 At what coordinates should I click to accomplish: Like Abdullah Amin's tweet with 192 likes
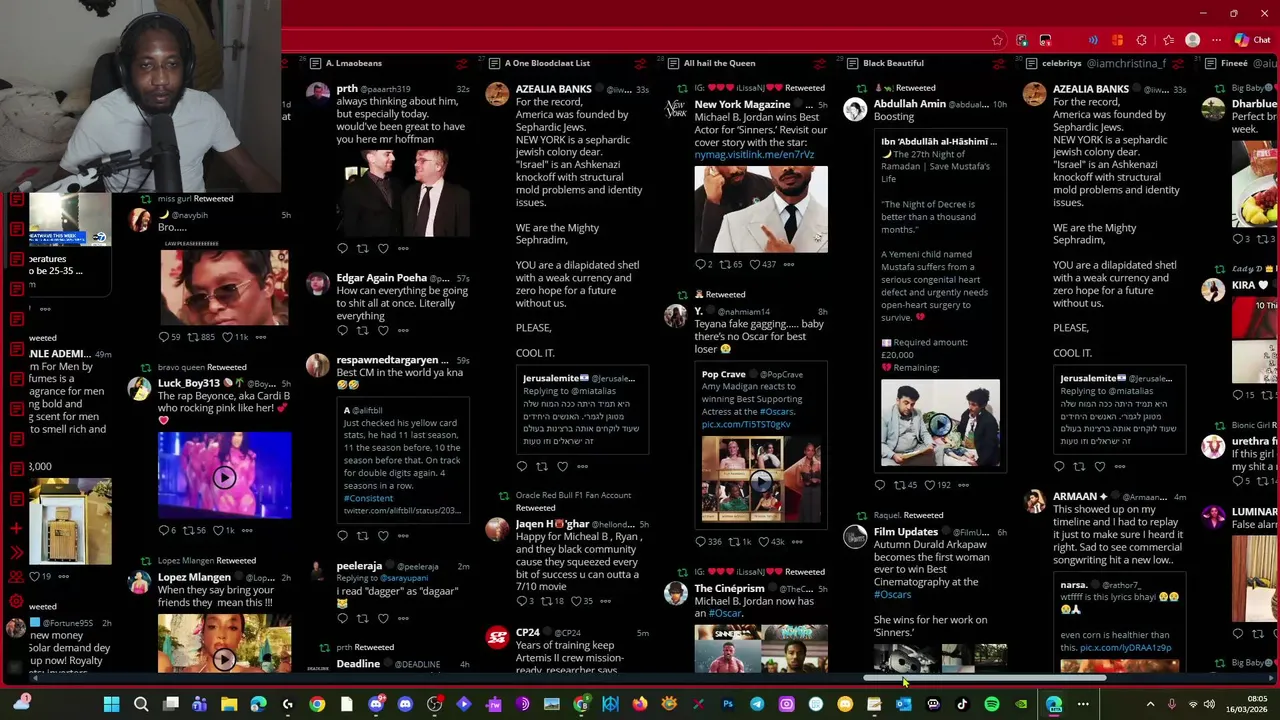pyautogui.click(x=929, y=485)
